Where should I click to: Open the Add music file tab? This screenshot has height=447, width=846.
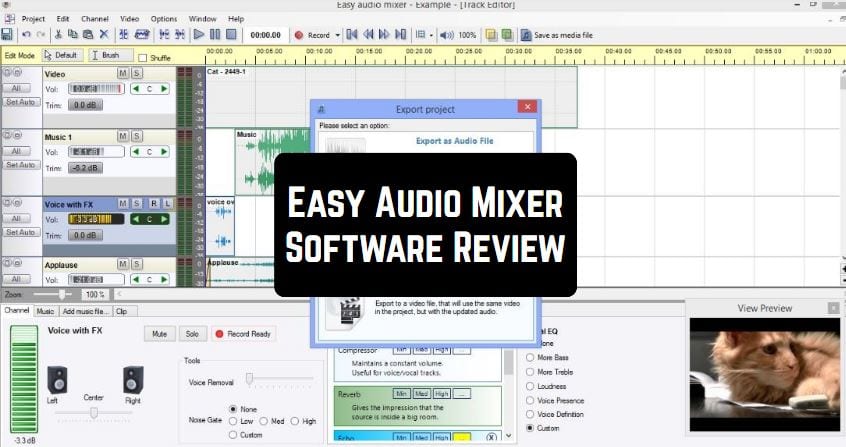tap(85, 311)
